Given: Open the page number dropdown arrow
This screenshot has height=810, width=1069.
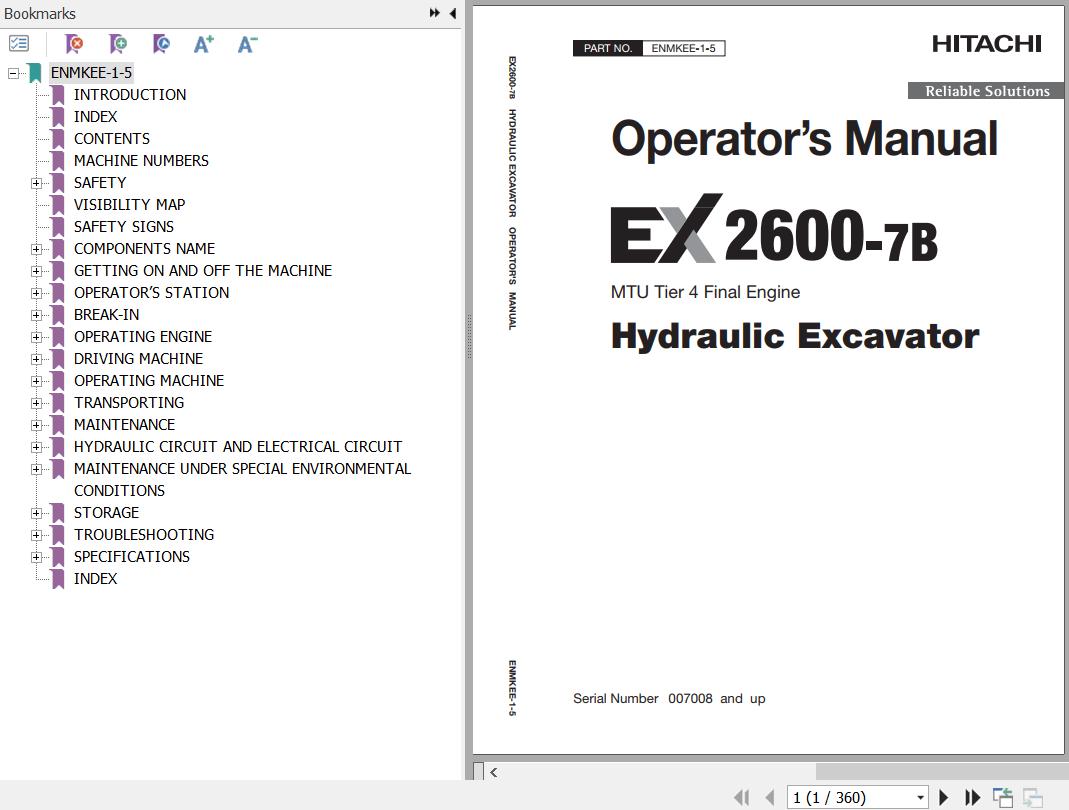Looking at the screenshot, I should [x=920, y=797].
